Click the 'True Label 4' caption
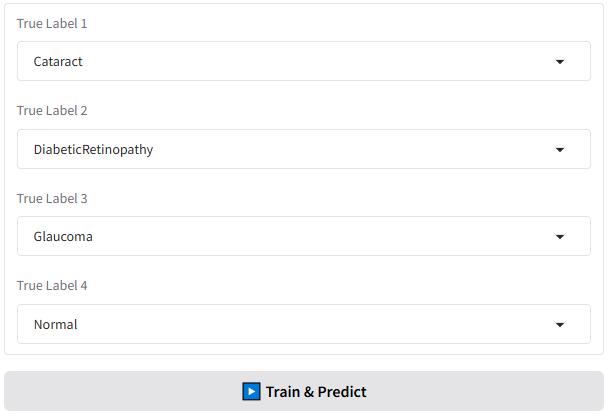The height and width of the screenshot is (417, 609). click(52, 286)
